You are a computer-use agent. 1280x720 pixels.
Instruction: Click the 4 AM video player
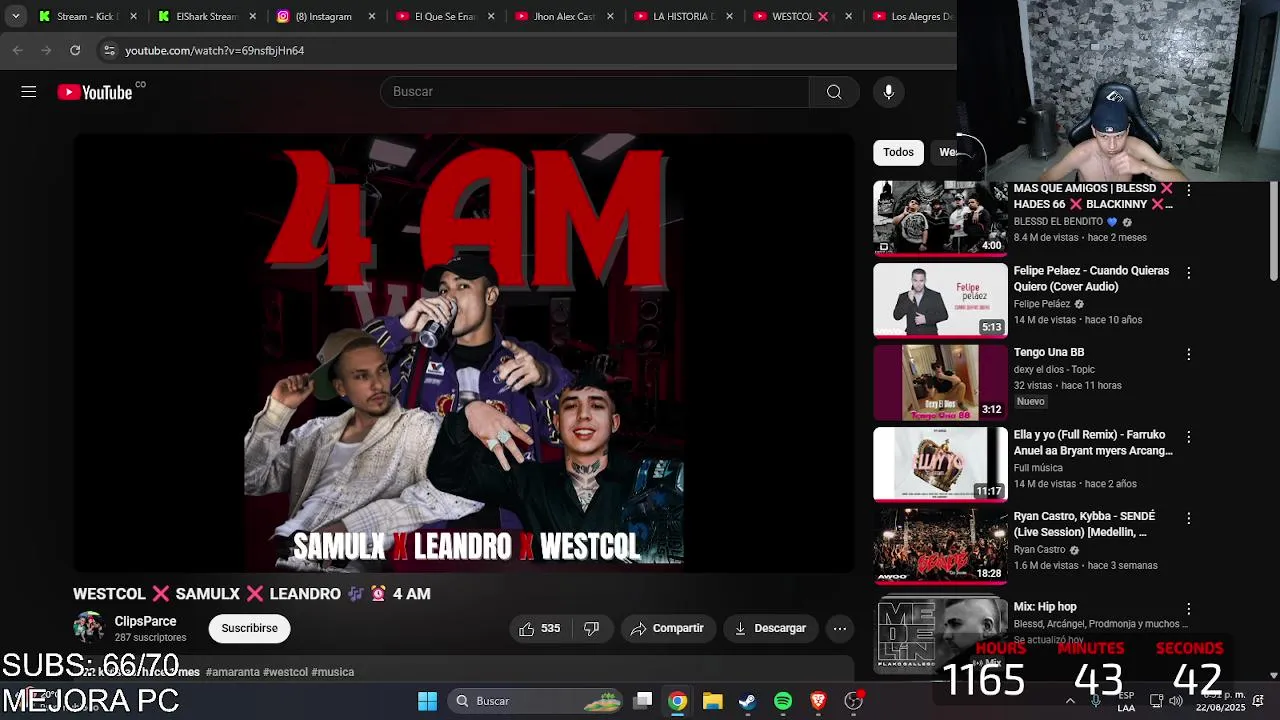pyautogui.click(x=464, y=353)
